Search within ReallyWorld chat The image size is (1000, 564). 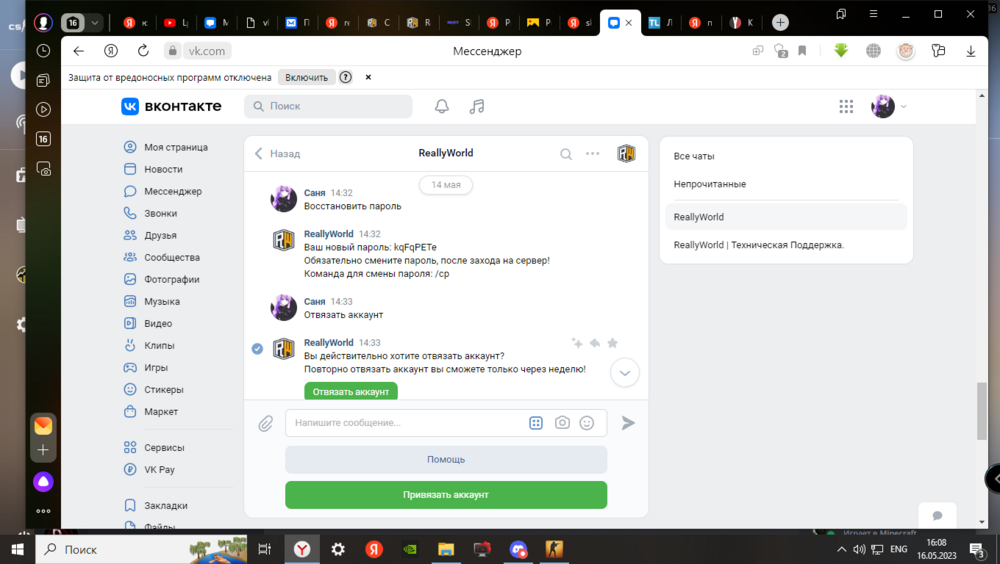566,154
